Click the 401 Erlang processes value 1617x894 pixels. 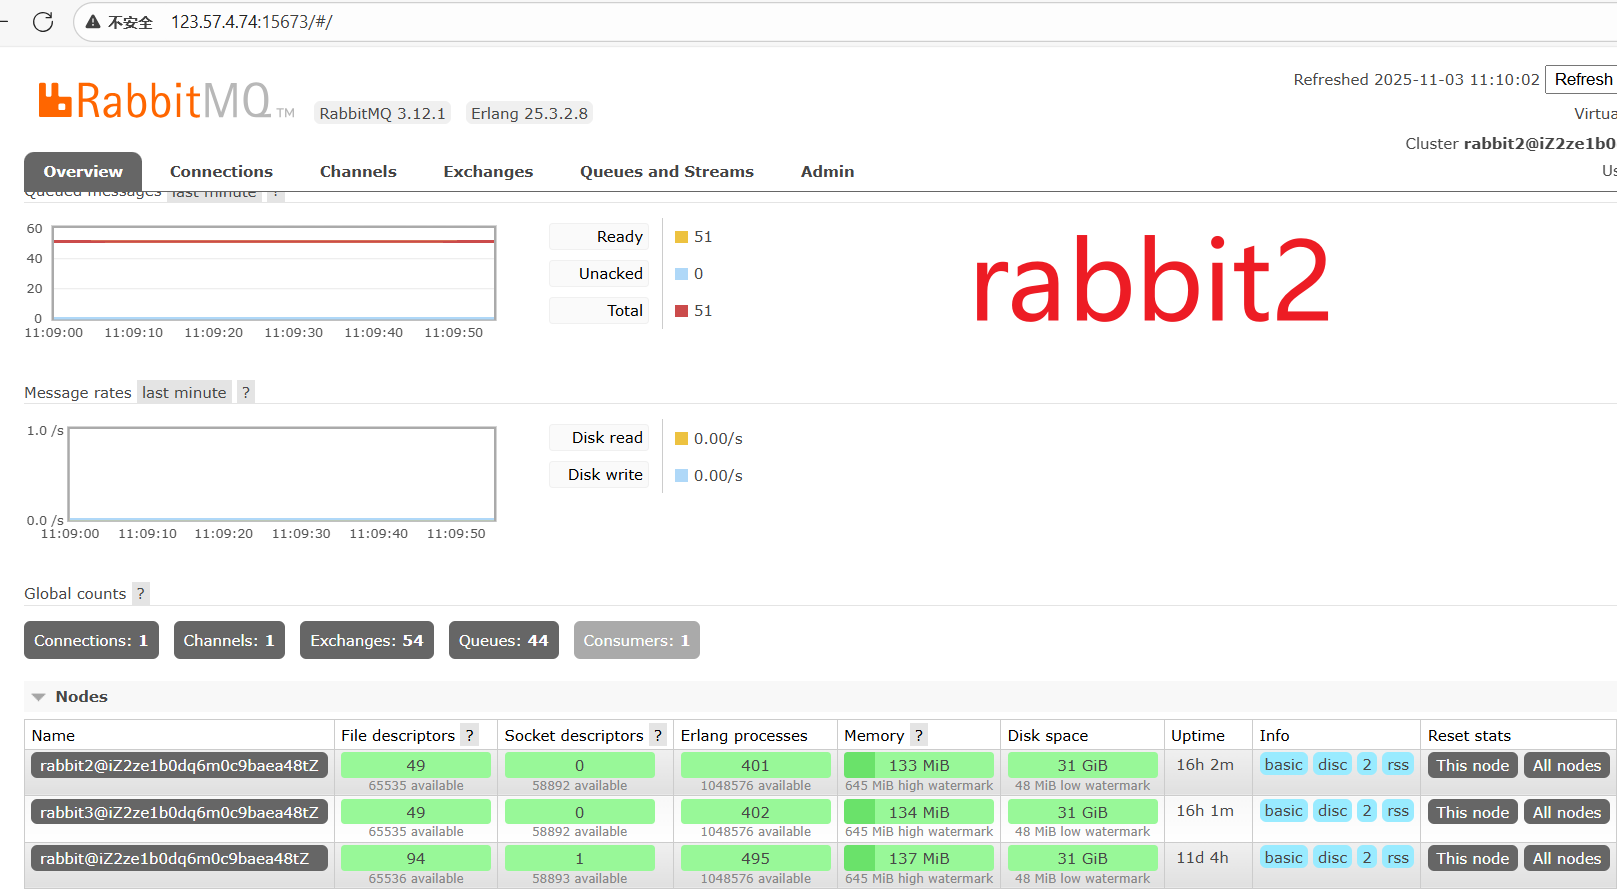pyautogui.click(x=756, y=765)
